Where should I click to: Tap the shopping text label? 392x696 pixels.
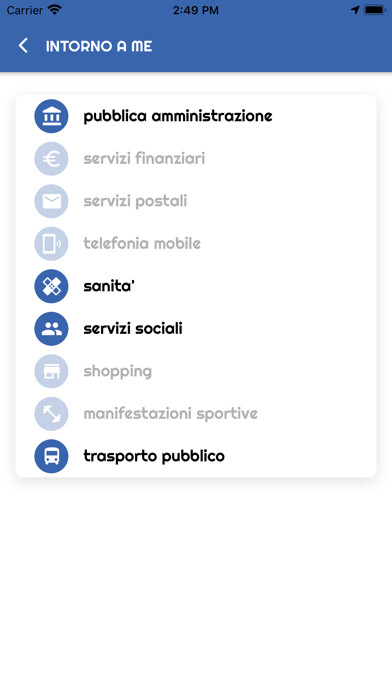pyautogui.click(x=118, y=372)
